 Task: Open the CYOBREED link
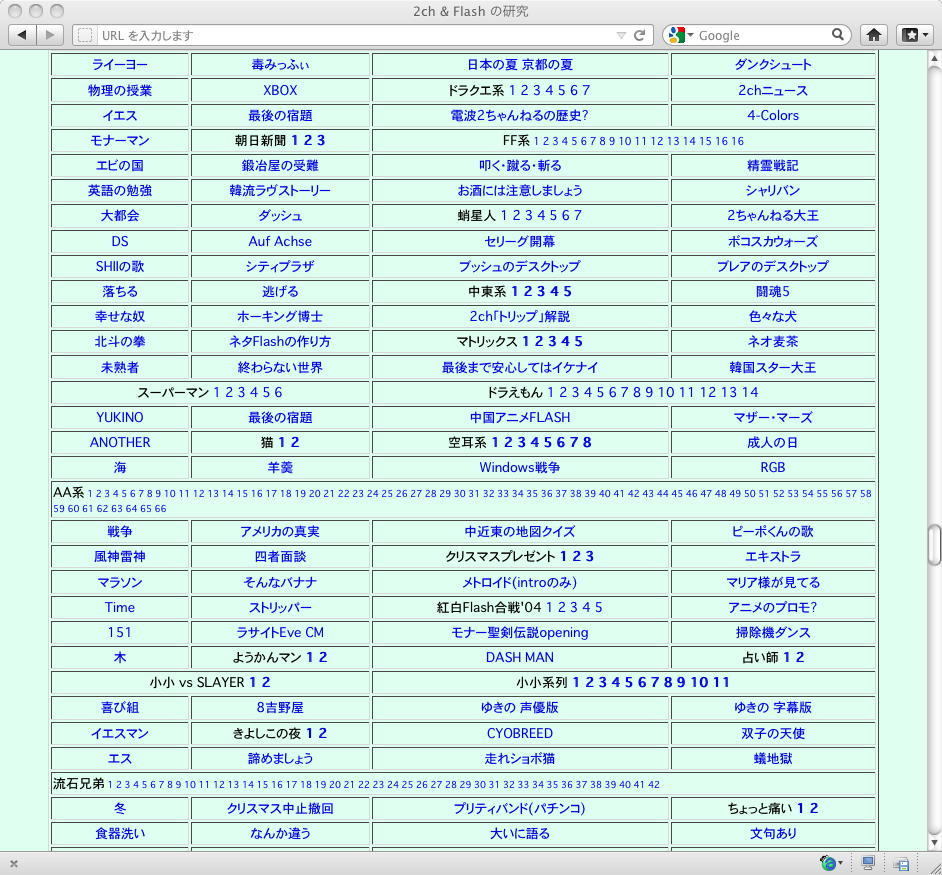click(x=520, y=734)
